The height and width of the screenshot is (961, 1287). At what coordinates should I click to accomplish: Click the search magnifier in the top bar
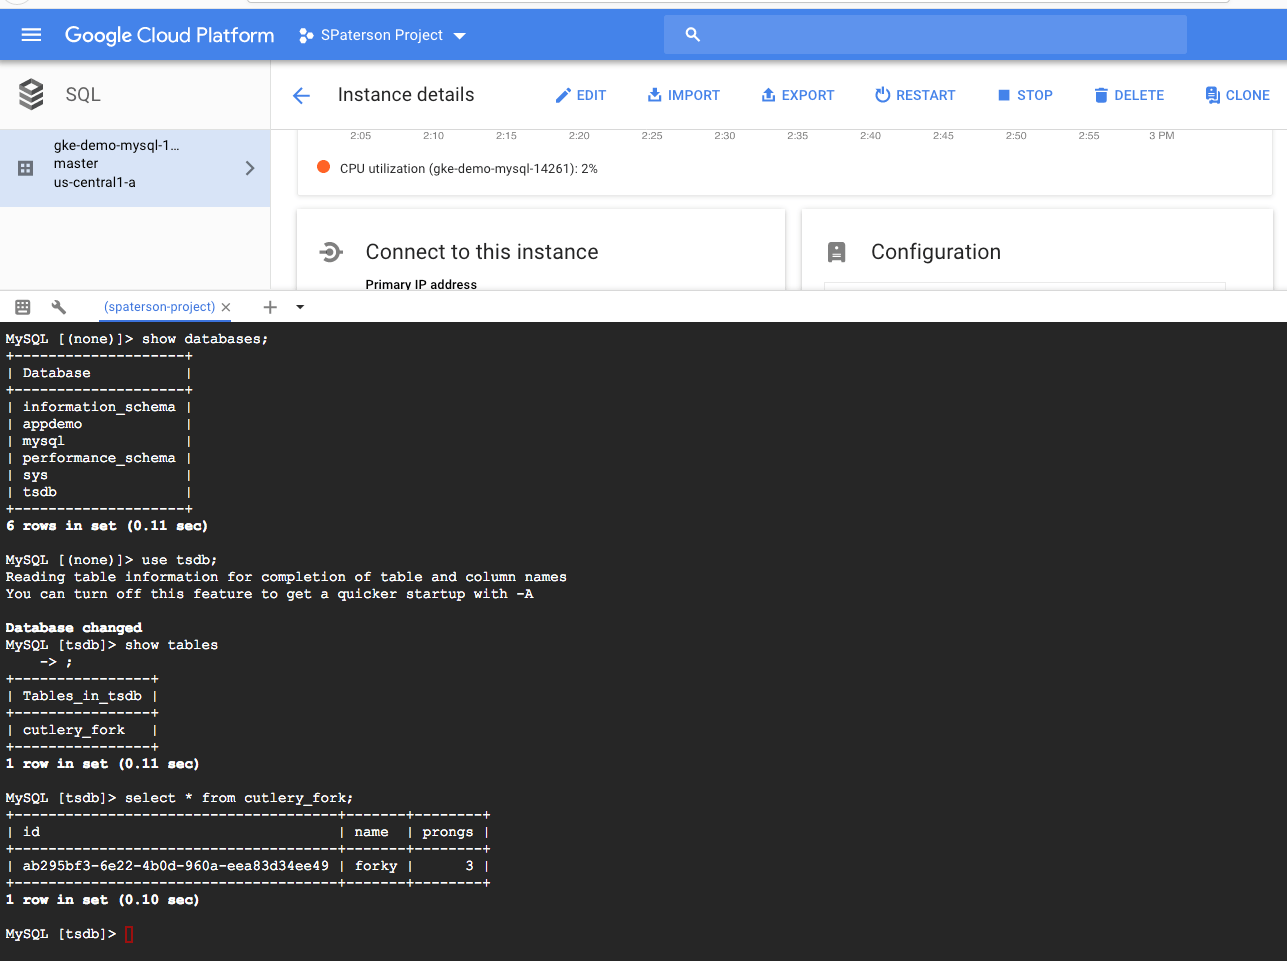click(x=693, y=33)
